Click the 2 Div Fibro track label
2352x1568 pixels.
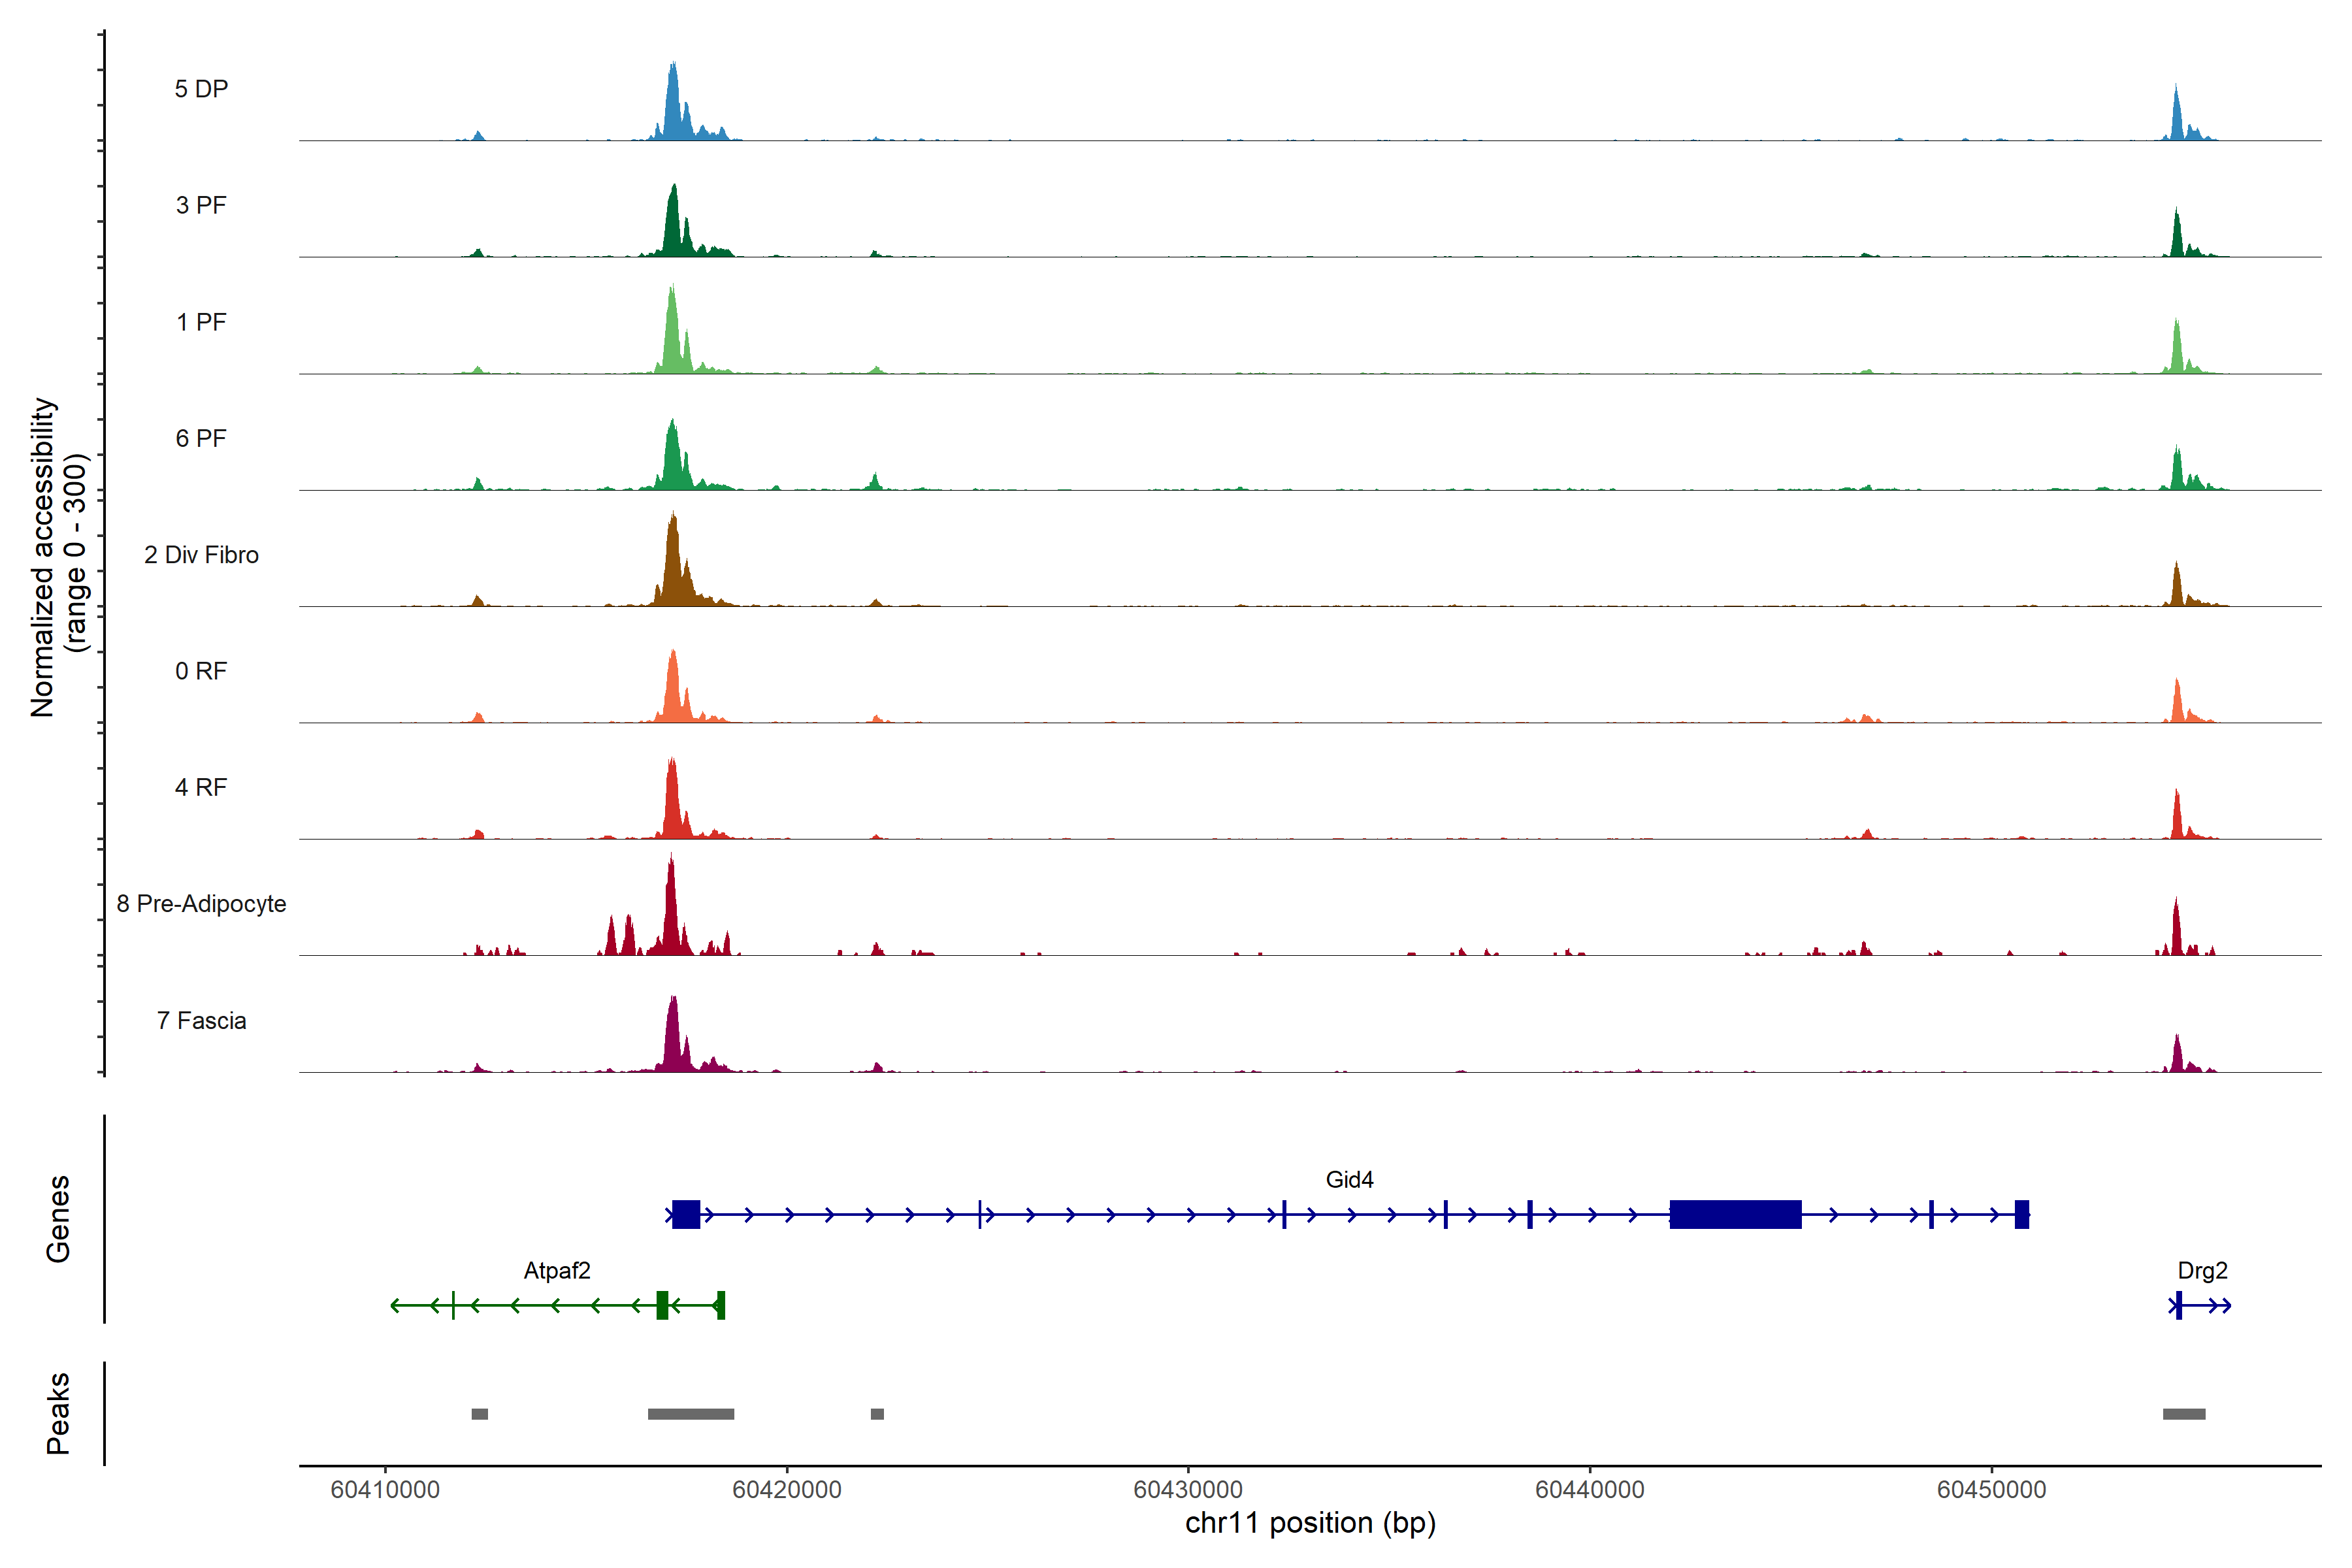click(201, 555)
